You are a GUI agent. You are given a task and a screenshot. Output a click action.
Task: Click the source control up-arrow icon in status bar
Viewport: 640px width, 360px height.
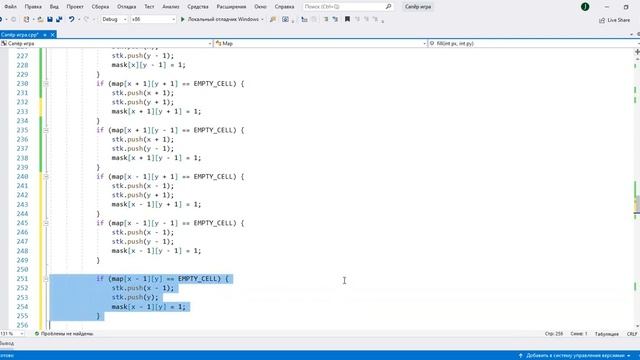coord(520,356)
